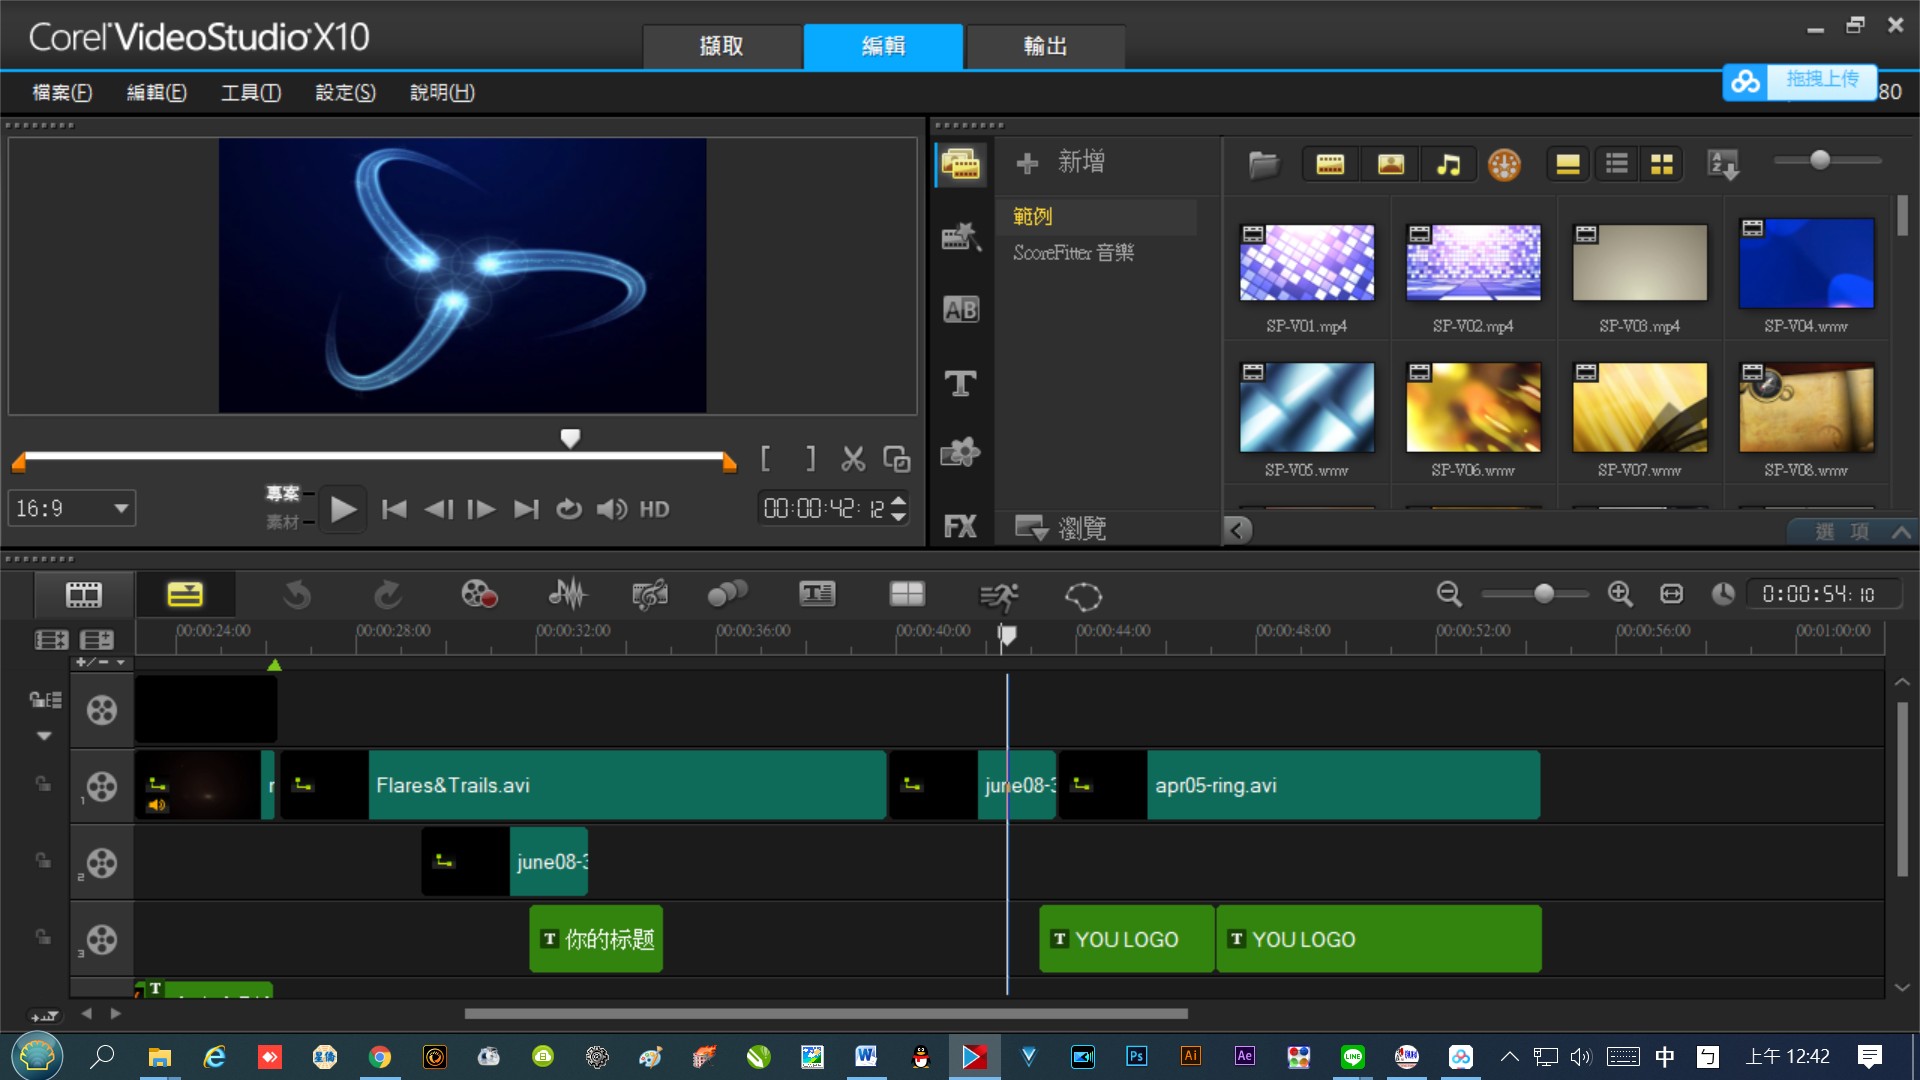Collapse the library navigation panel arrow
Viewport: 1920px width, 1080px height.
1237,530
